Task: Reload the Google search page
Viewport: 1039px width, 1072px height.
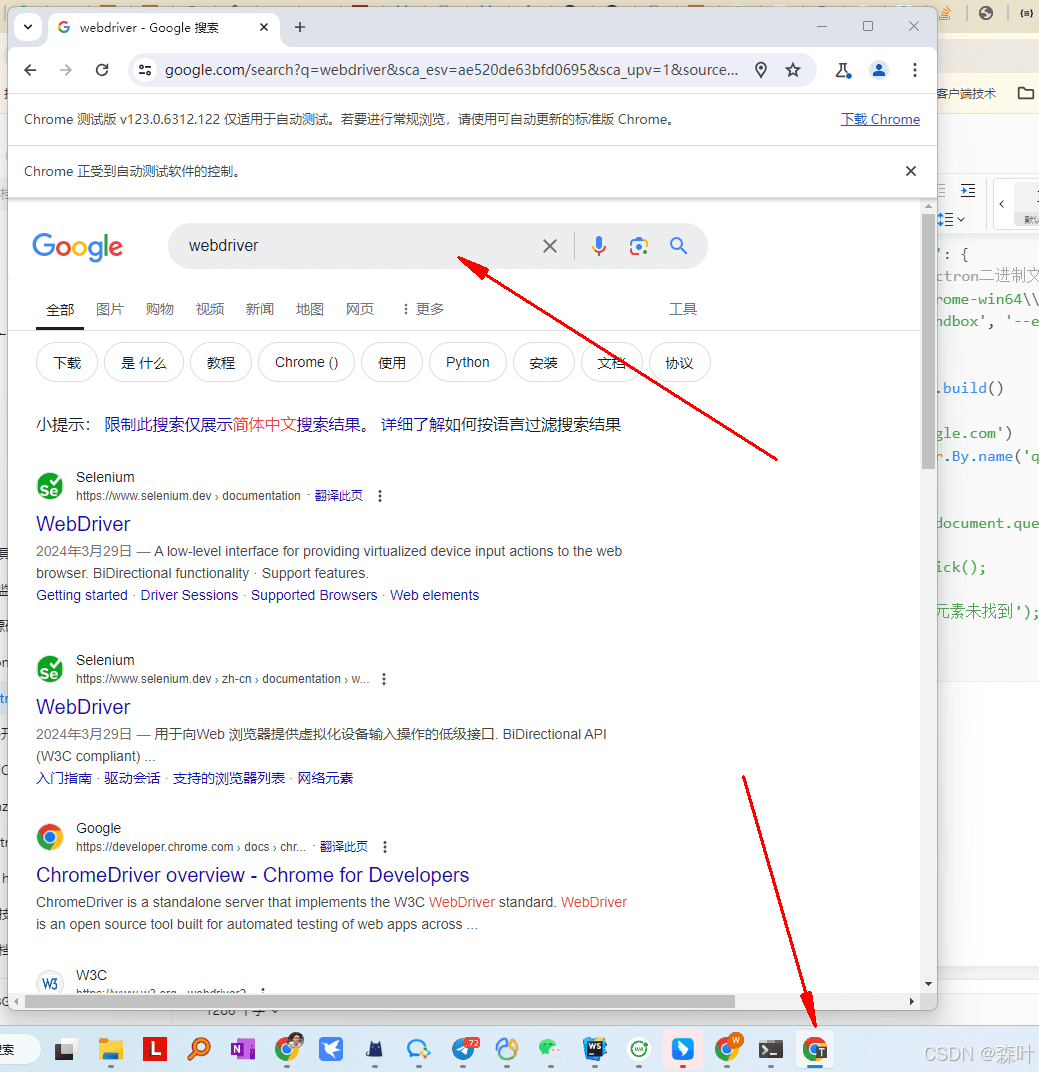Action: [102, 70]
